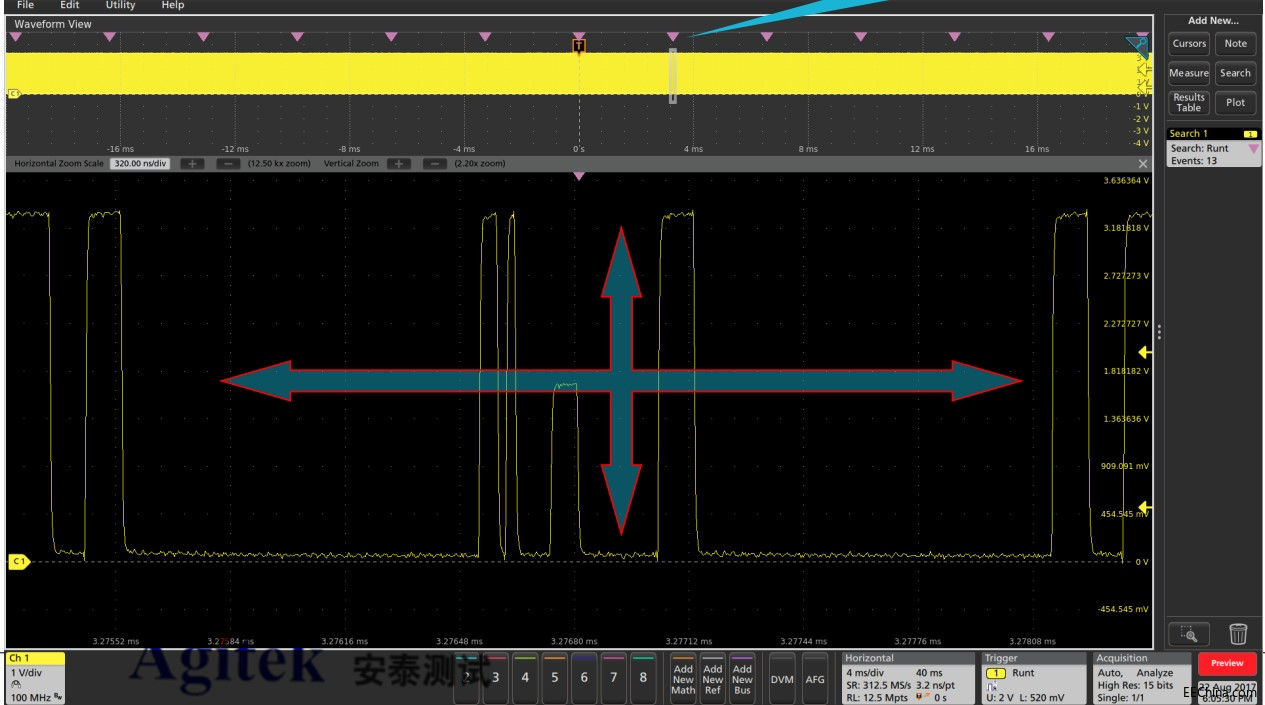Click the pink search marker atop zoomed waveform
Viewport: 1265px width, 705px height.
(x=579, y=177)
